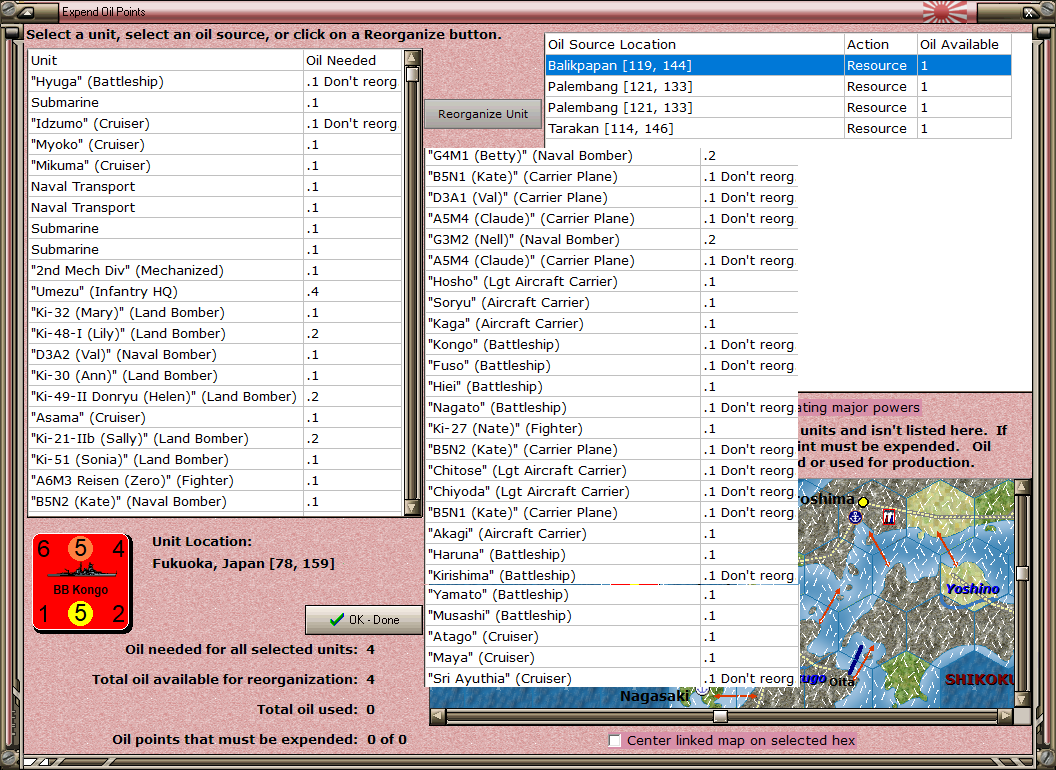Click the yellow city dot at Hiroshima
The width and height of the screenshot is (1056, 770).
click(x=863, y=501)
